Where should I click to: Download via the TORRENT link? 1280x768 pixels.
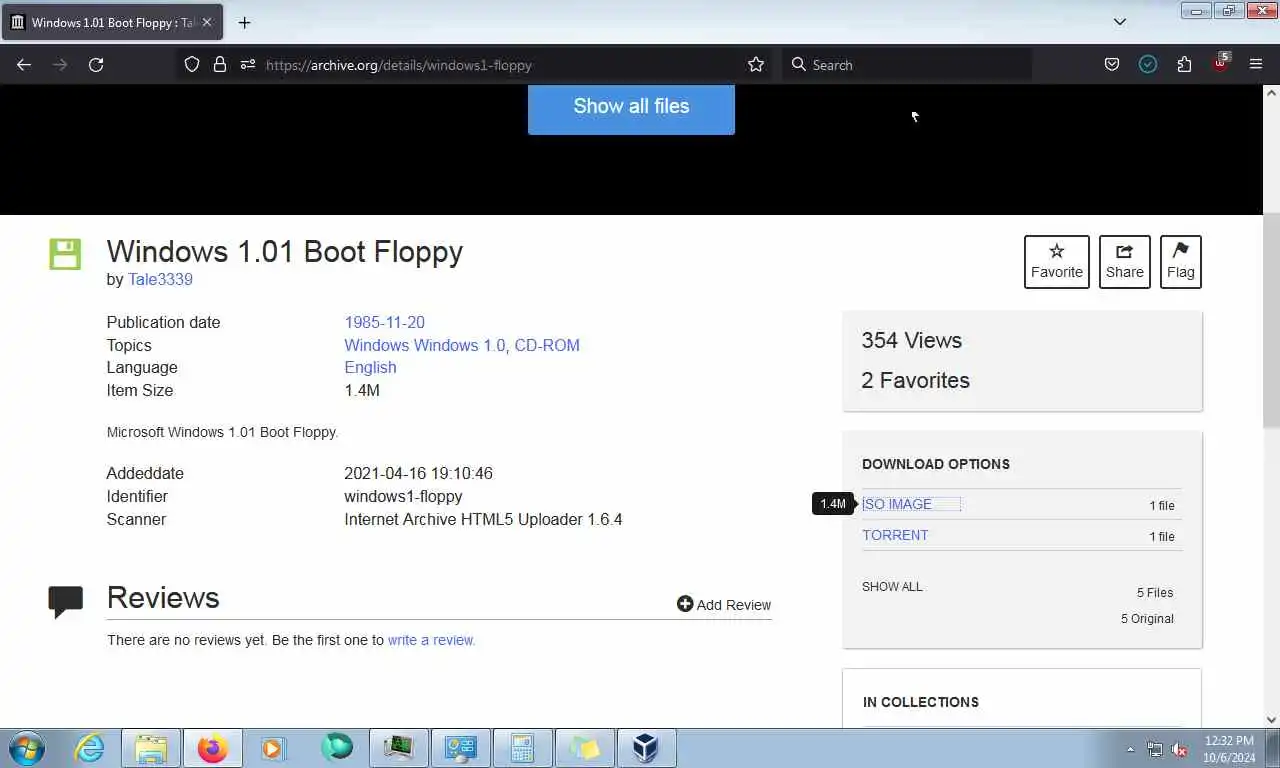(x=895, y=535)
